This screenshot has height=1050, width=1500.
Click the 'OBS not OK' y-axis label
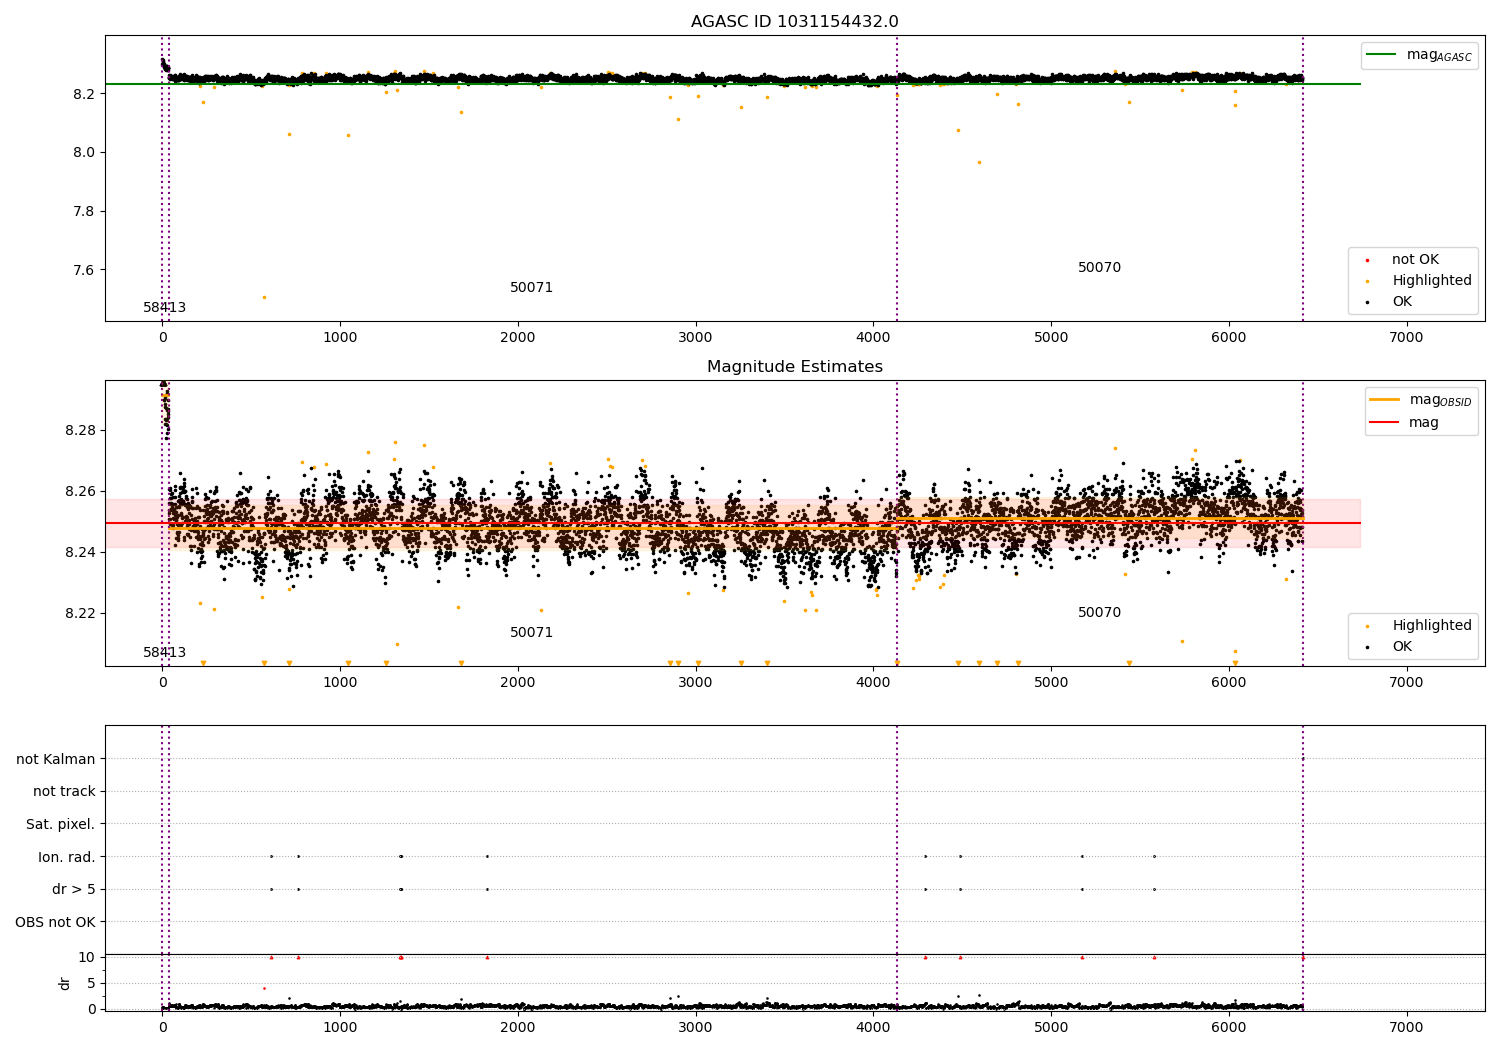pos(55,922)
